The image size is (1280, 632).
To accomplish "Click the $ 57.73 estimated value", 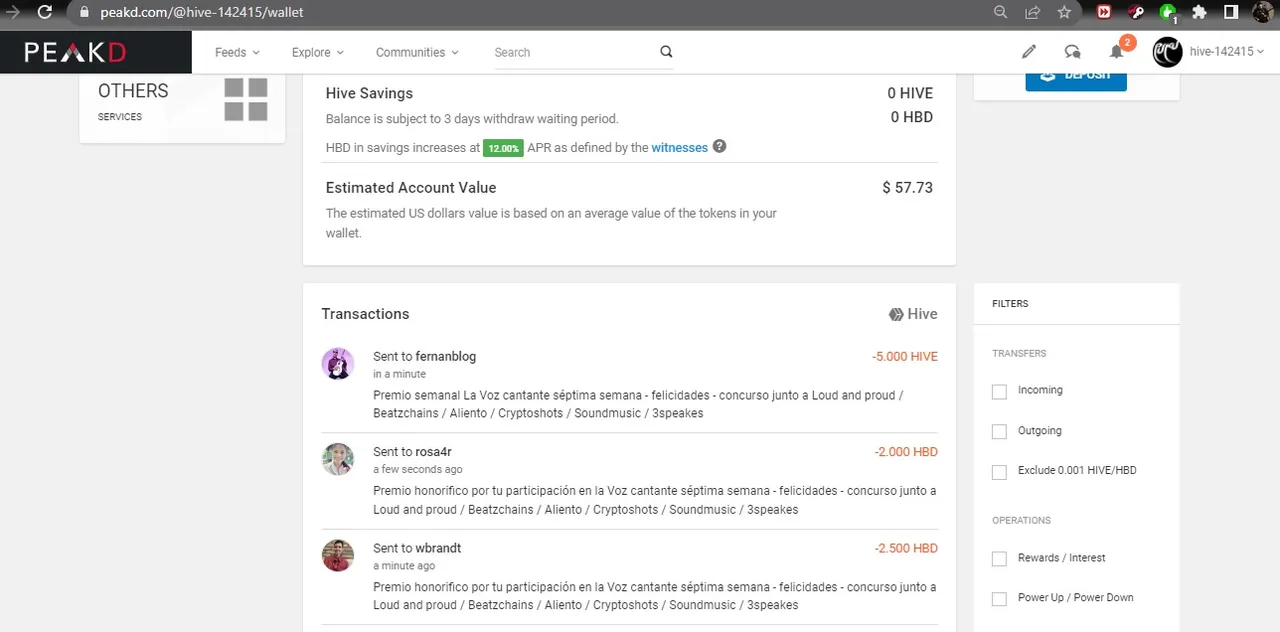I will 908,188.
